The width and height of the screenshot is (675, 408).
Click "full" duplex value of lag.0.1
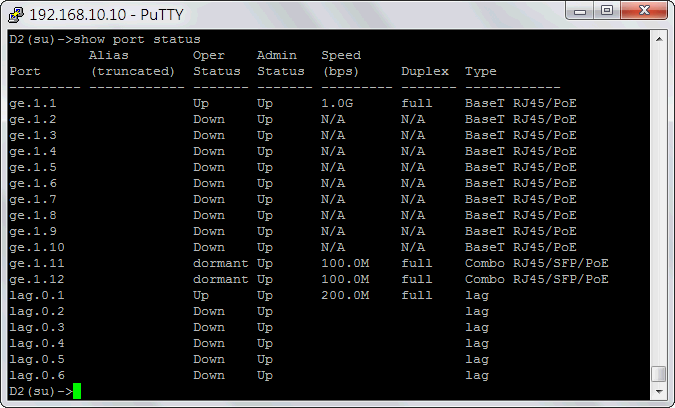(417, 296)
